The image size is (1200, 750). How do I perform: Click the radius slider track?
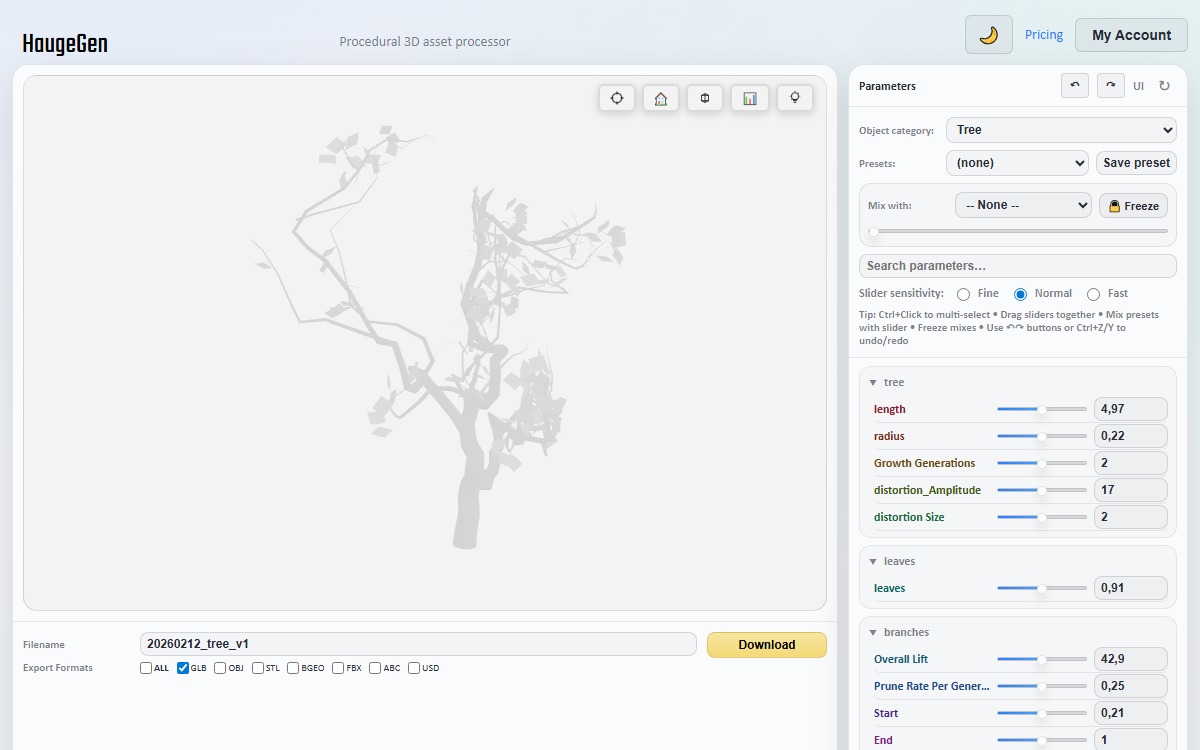point(1041,436)
